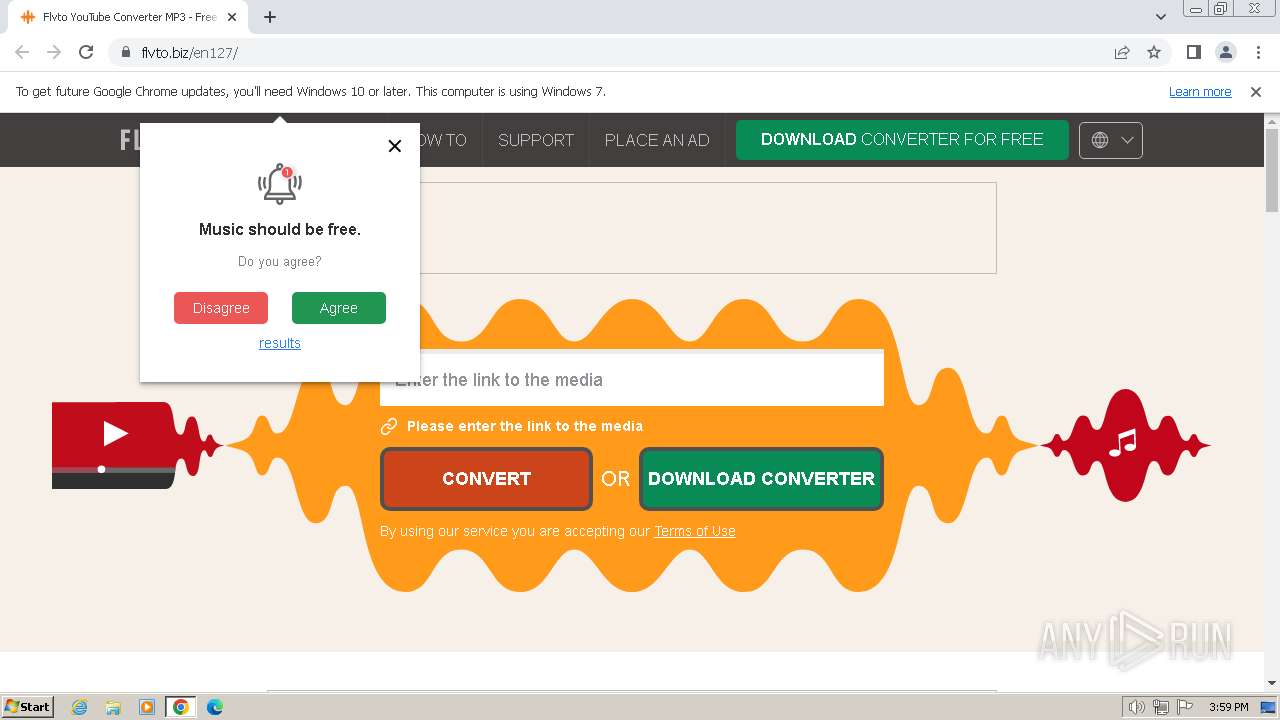Open the tab search chevron
Viewport: 1280px width, 720px height.
tap(1161, 17)
